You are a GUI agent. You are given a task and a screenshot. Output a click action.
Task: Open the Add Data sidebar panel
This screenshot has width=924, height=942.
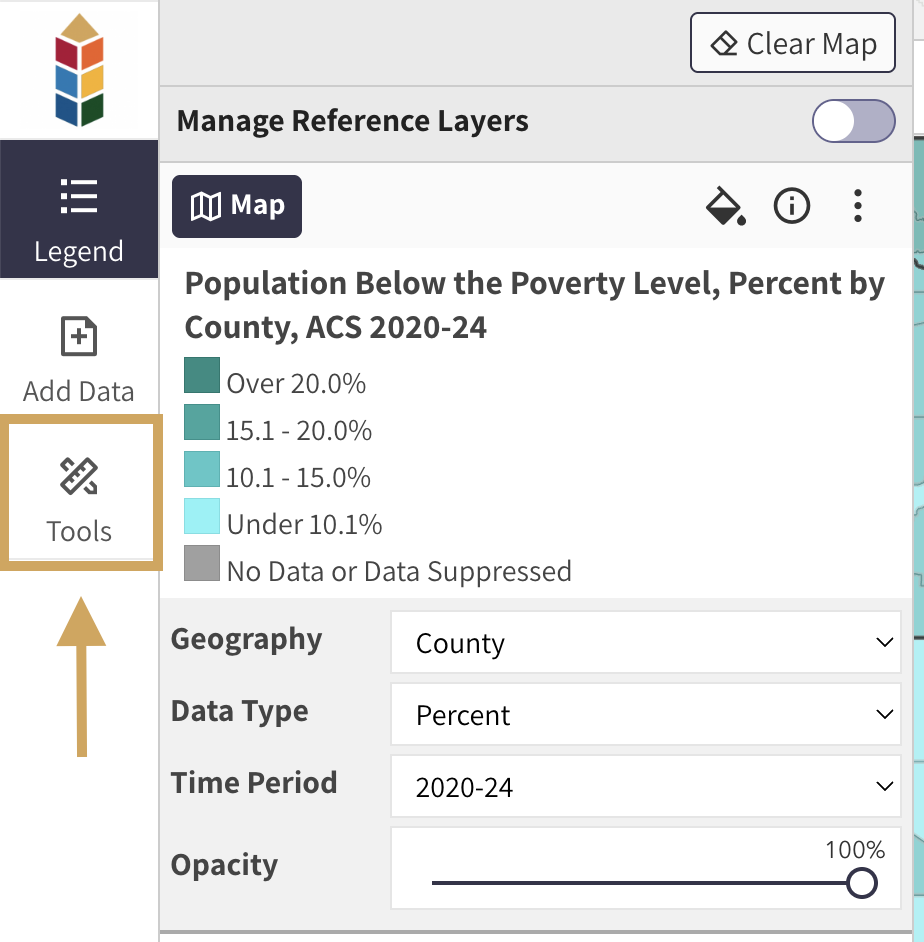(x=79, y=359)
